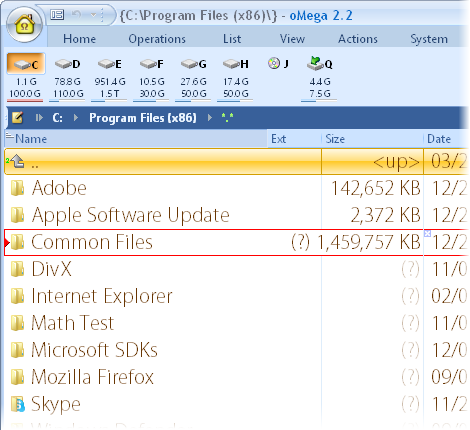Viewport: 470px width, 430px height.
Task: Click Program Files (x86) breadcrumb
Action: pos(143,118)
